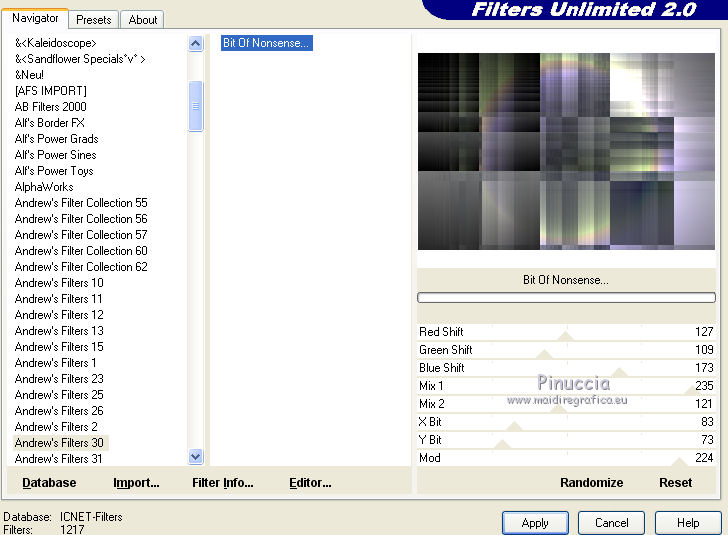Select Andrew's Filters 26
Viewport: 728px width, 535px height.
pos(59,411)
